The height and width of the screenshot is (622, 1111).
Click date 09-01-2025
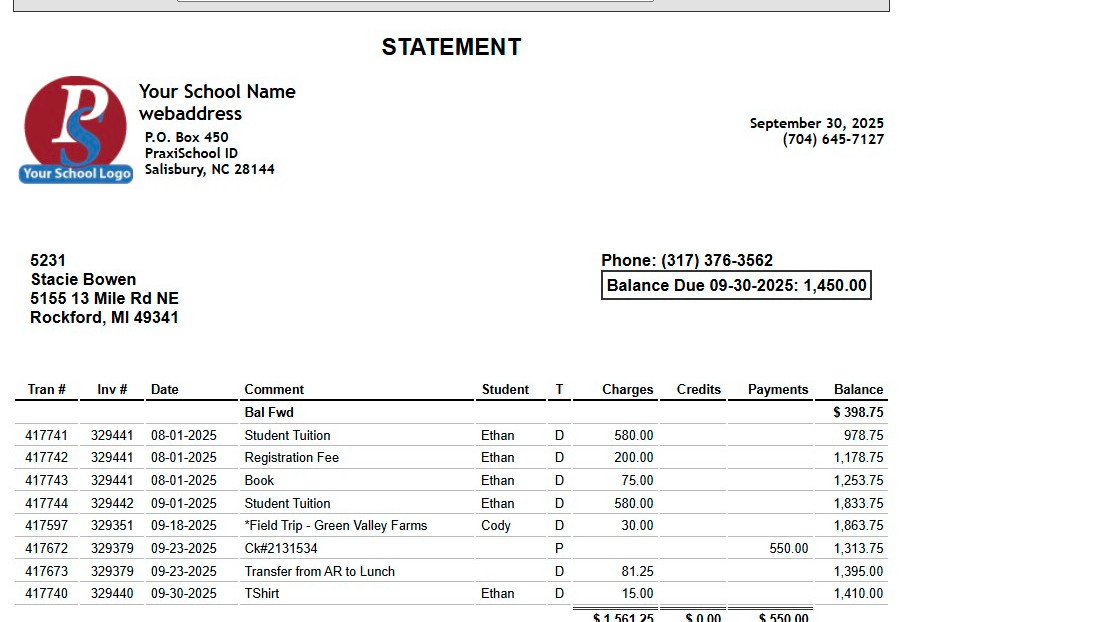[x=184, y=504]
